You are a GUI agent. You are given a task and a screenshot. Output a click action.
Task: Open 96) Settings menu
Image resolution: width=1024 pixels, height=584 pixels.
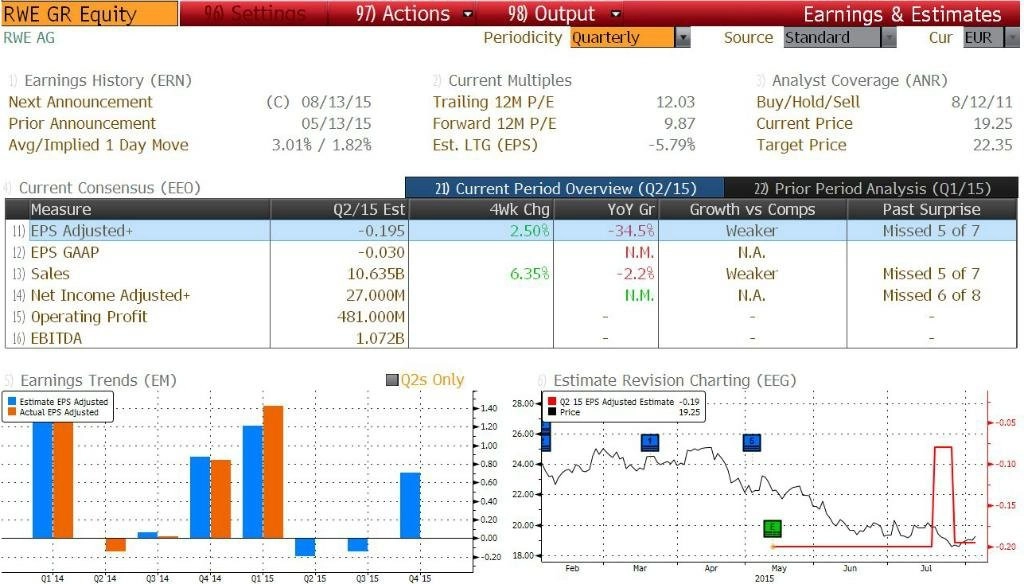point(254,14)
